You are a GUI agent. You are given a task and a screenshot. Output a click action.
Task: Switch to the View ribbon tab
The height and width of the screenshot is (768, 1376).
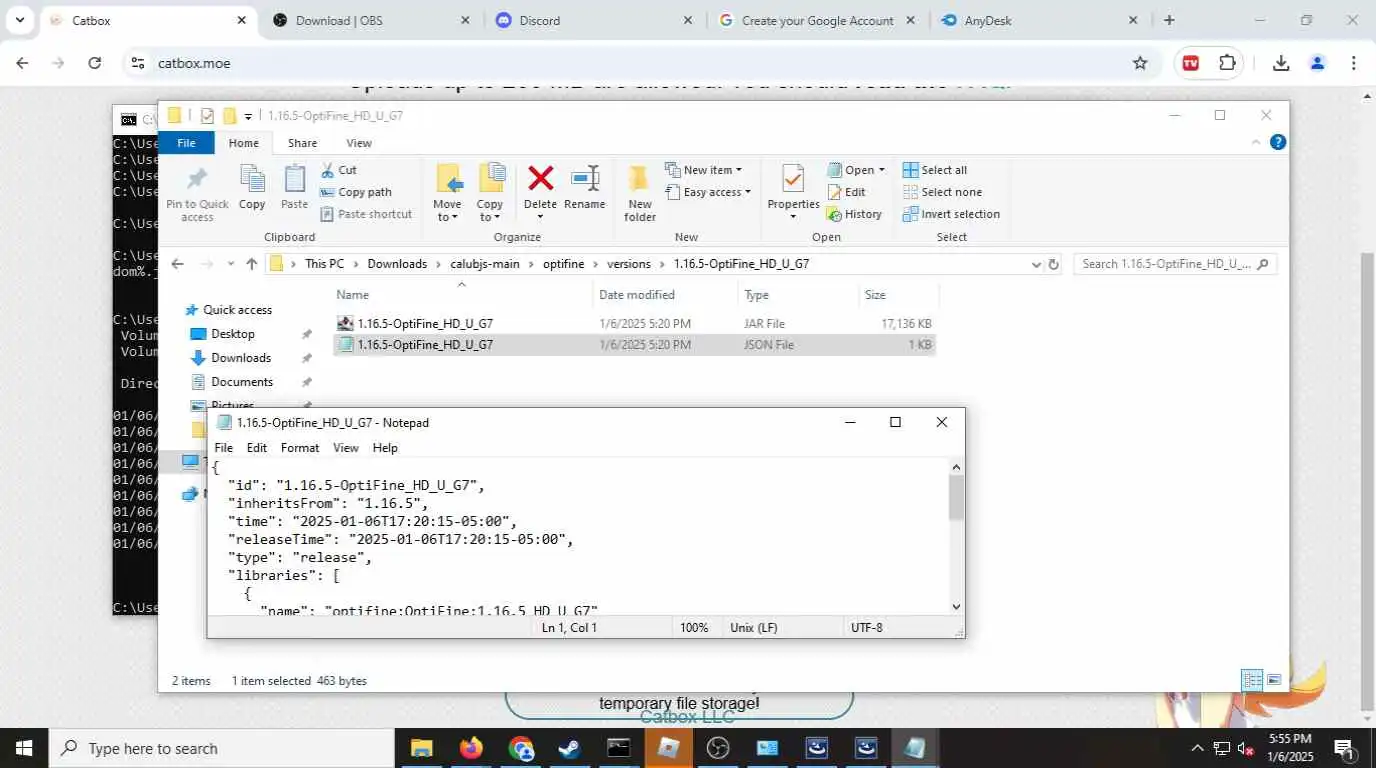click(x=359, y=143)
